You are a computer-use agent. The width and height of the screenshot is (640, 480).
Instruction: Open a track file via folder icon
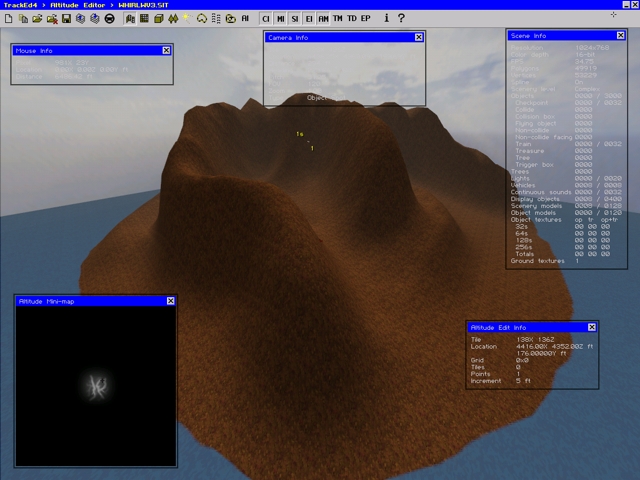point(37,19)
